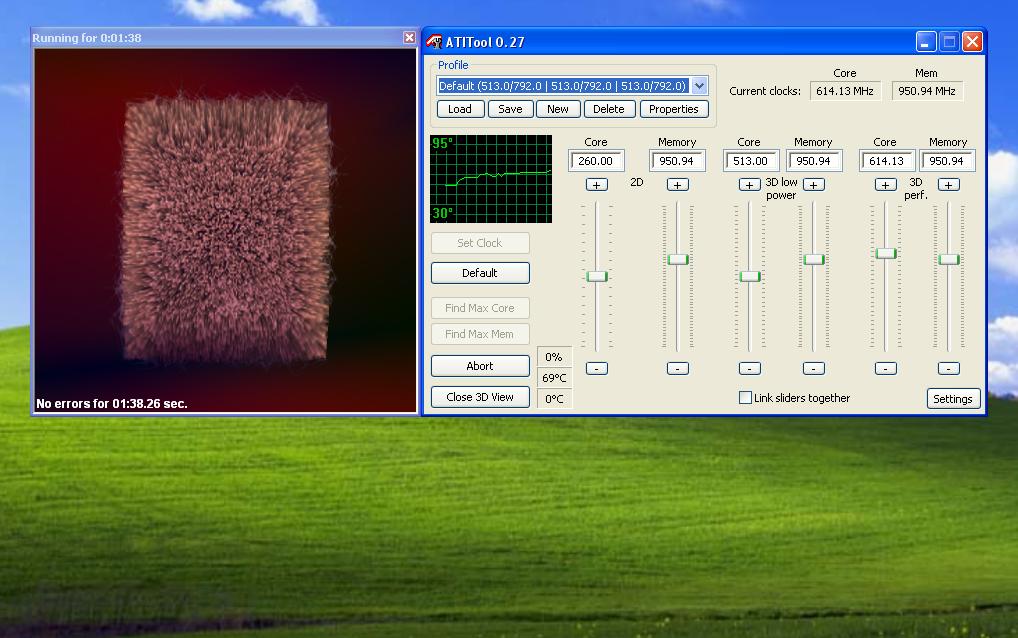This screenshot has height=638, width=1018.
Task: Create a New profile
Action: [558, 109]
